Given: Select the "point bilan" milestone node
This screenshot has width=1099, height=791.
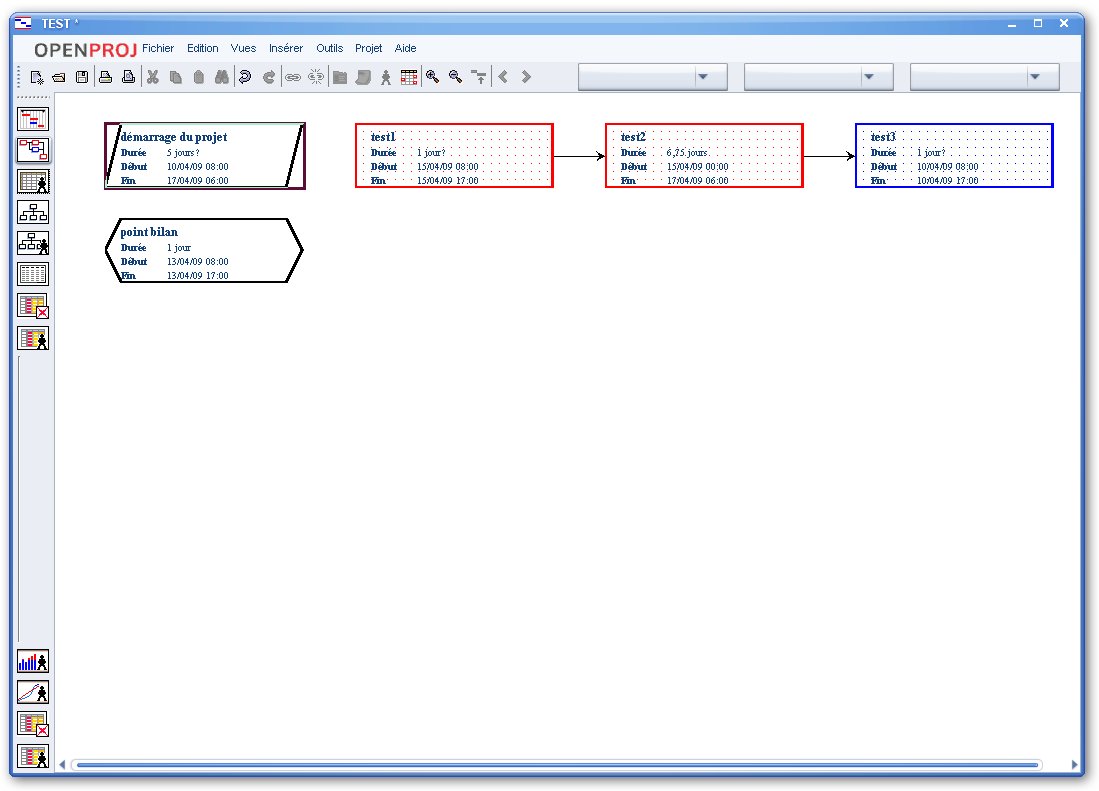Looking at the screenshot, I should (204, 251).
